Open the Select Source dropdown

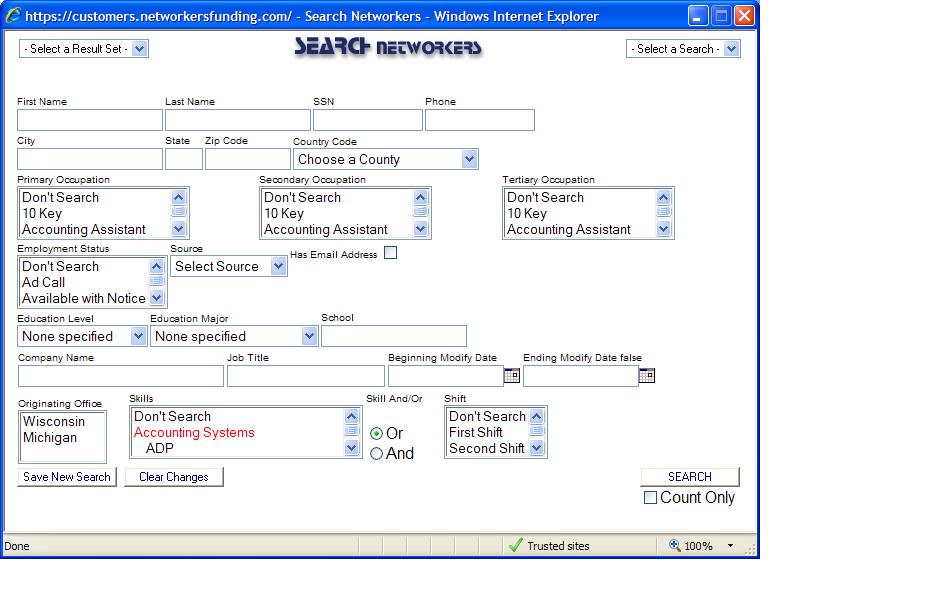coord(229,266)
